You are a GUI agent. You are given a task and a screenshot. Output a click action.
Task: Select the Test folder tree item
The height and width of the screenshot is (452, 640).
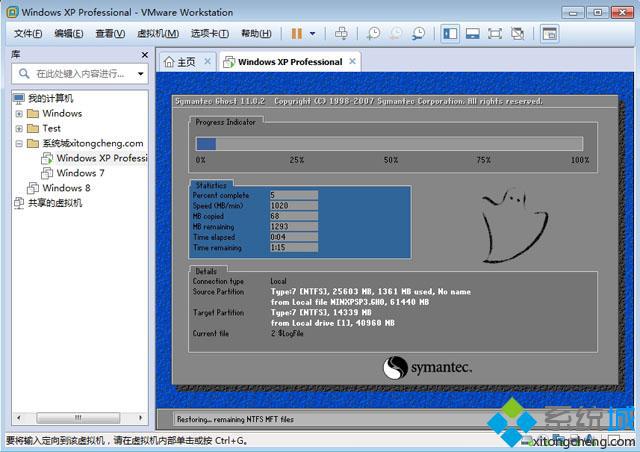(51, 129)
